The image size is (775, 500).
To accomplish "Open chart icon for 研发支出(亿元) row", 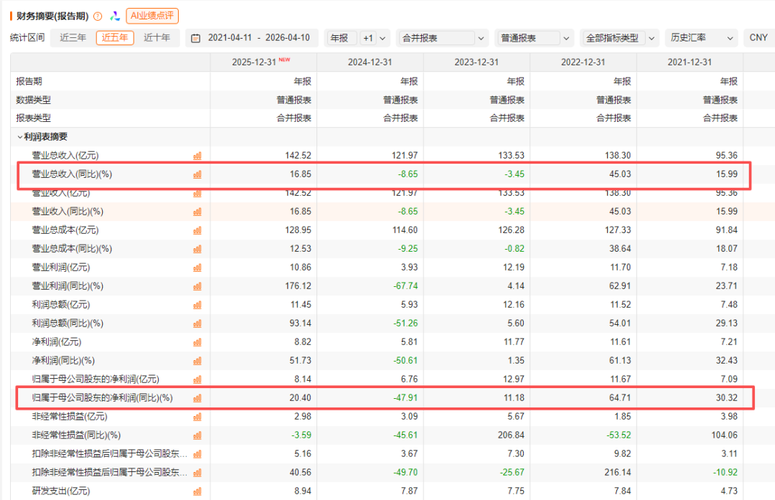I will click(197, 492).
